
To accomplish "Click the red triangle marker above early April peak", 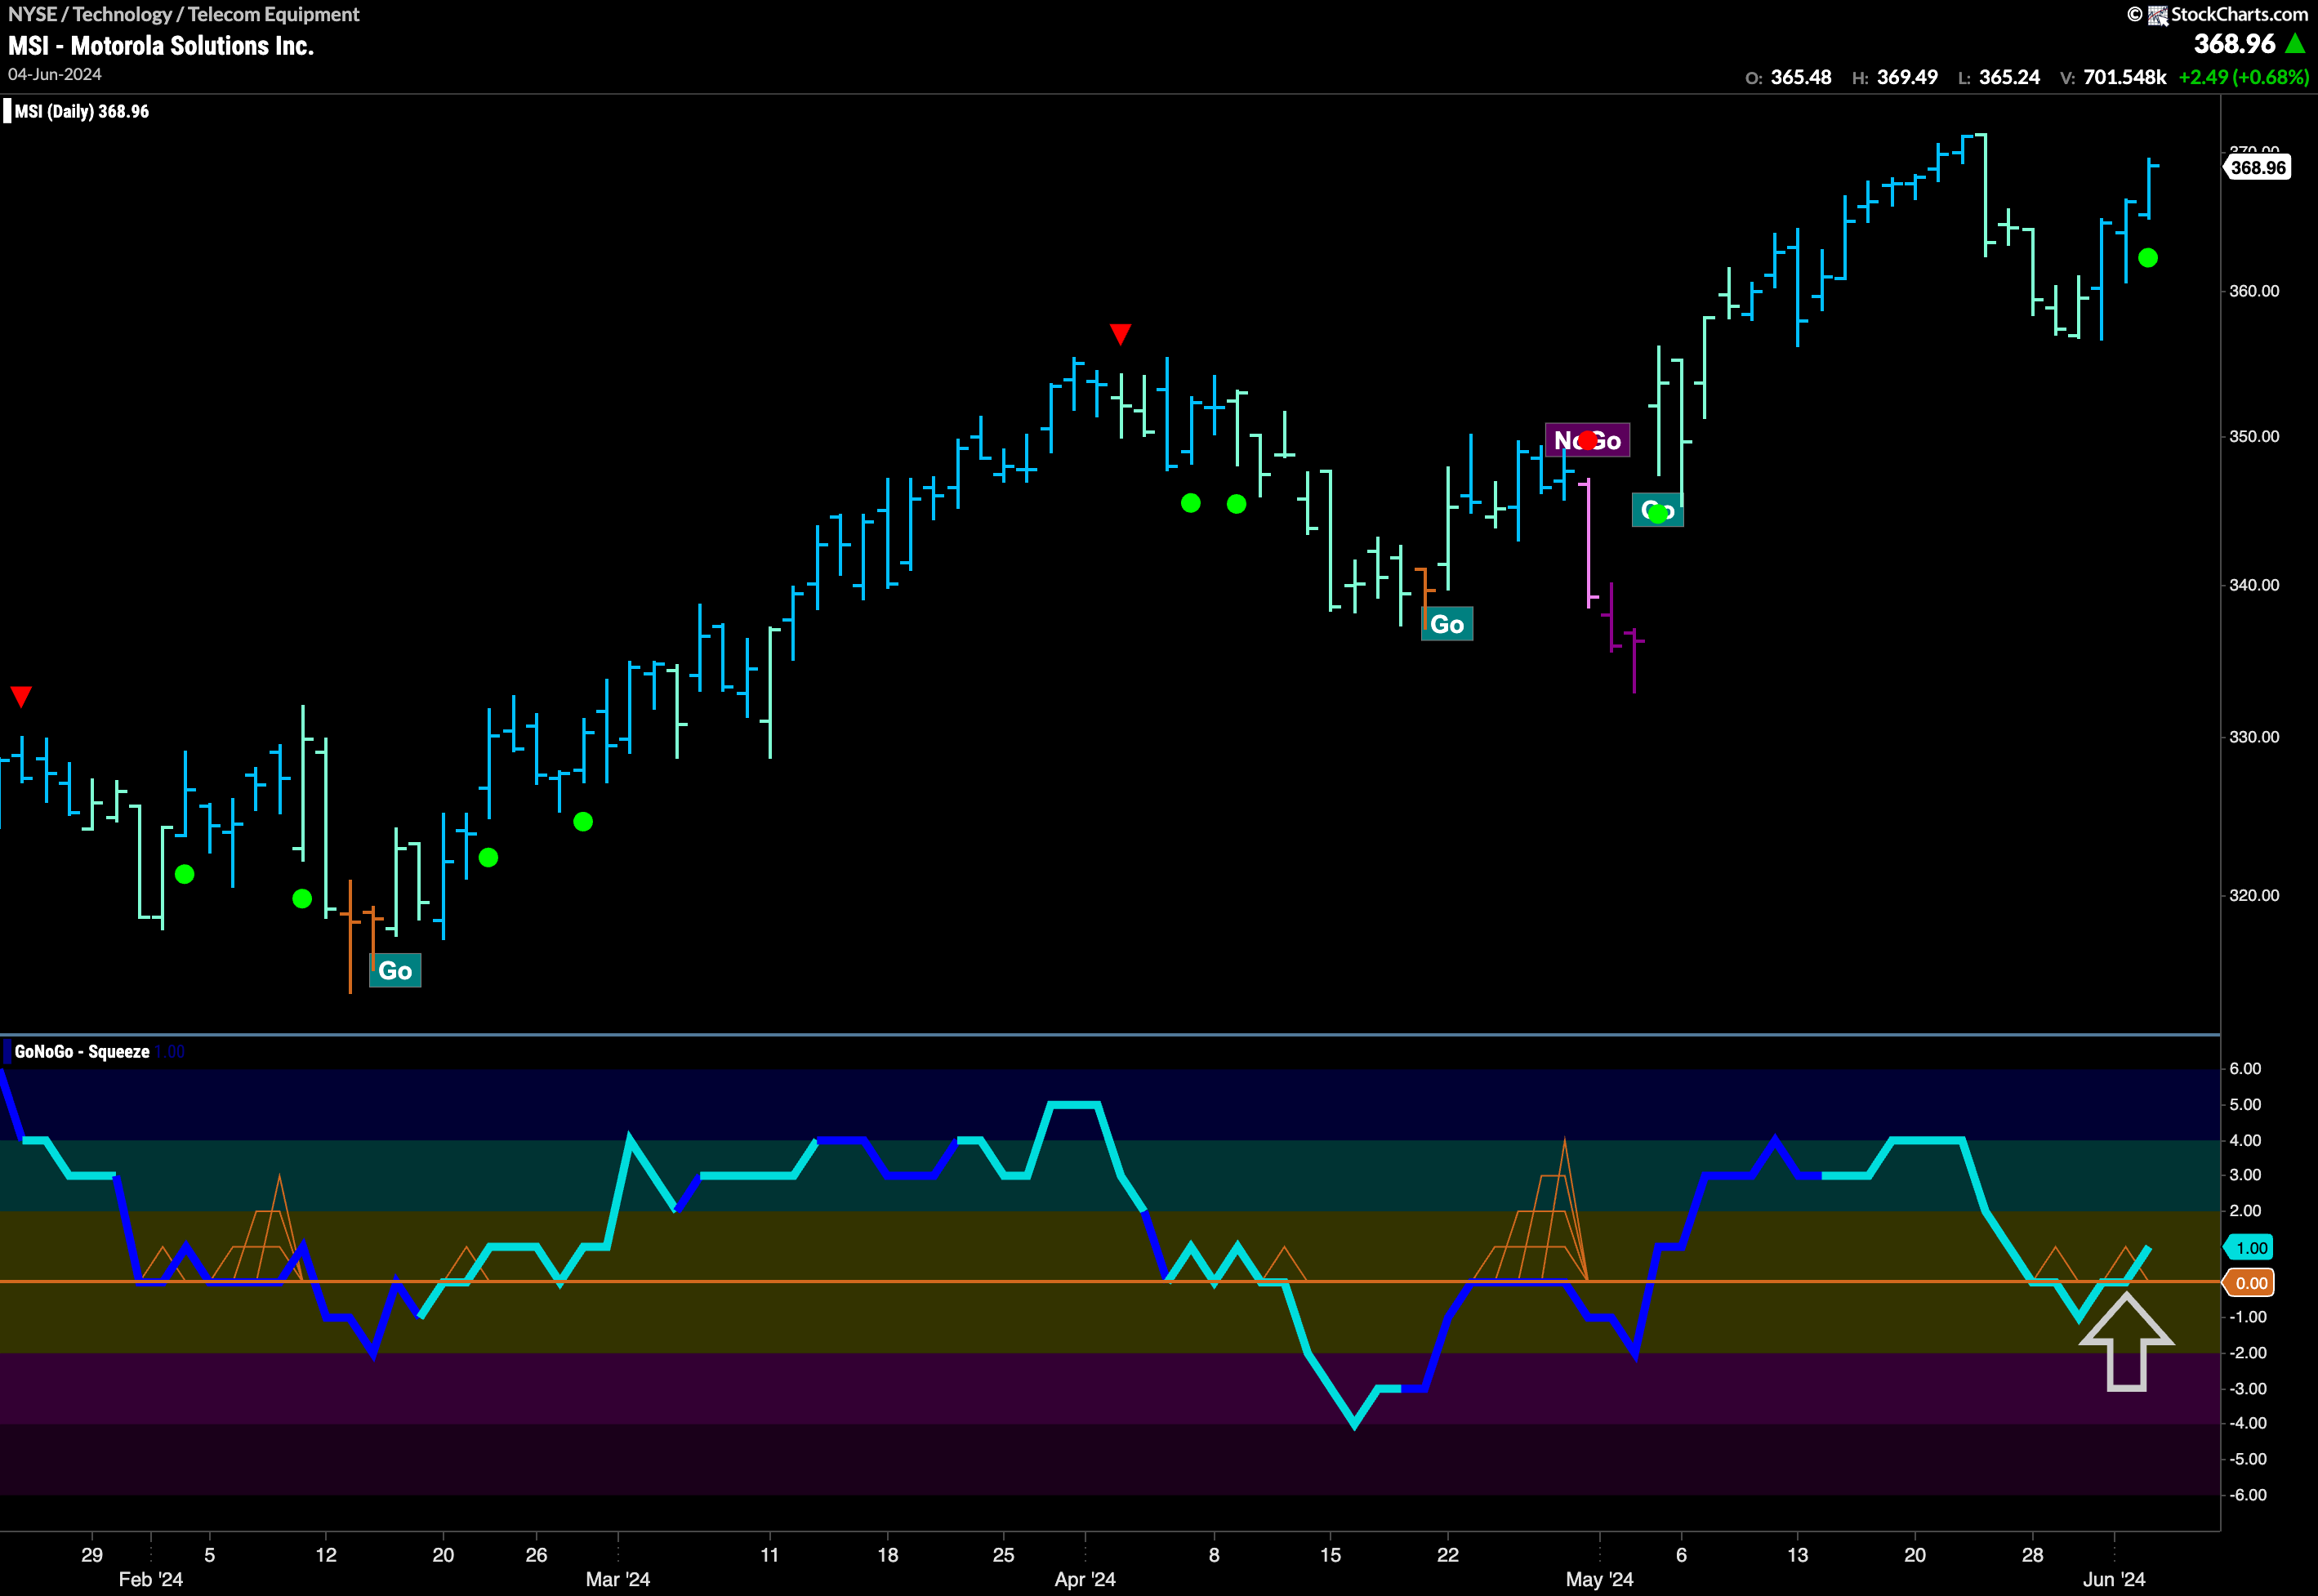I will click(x=1120, y=333).
